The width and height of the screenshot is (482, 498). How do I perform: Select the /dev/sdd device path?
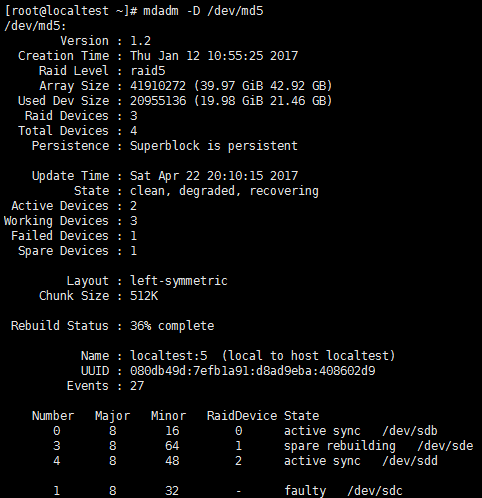410,461
